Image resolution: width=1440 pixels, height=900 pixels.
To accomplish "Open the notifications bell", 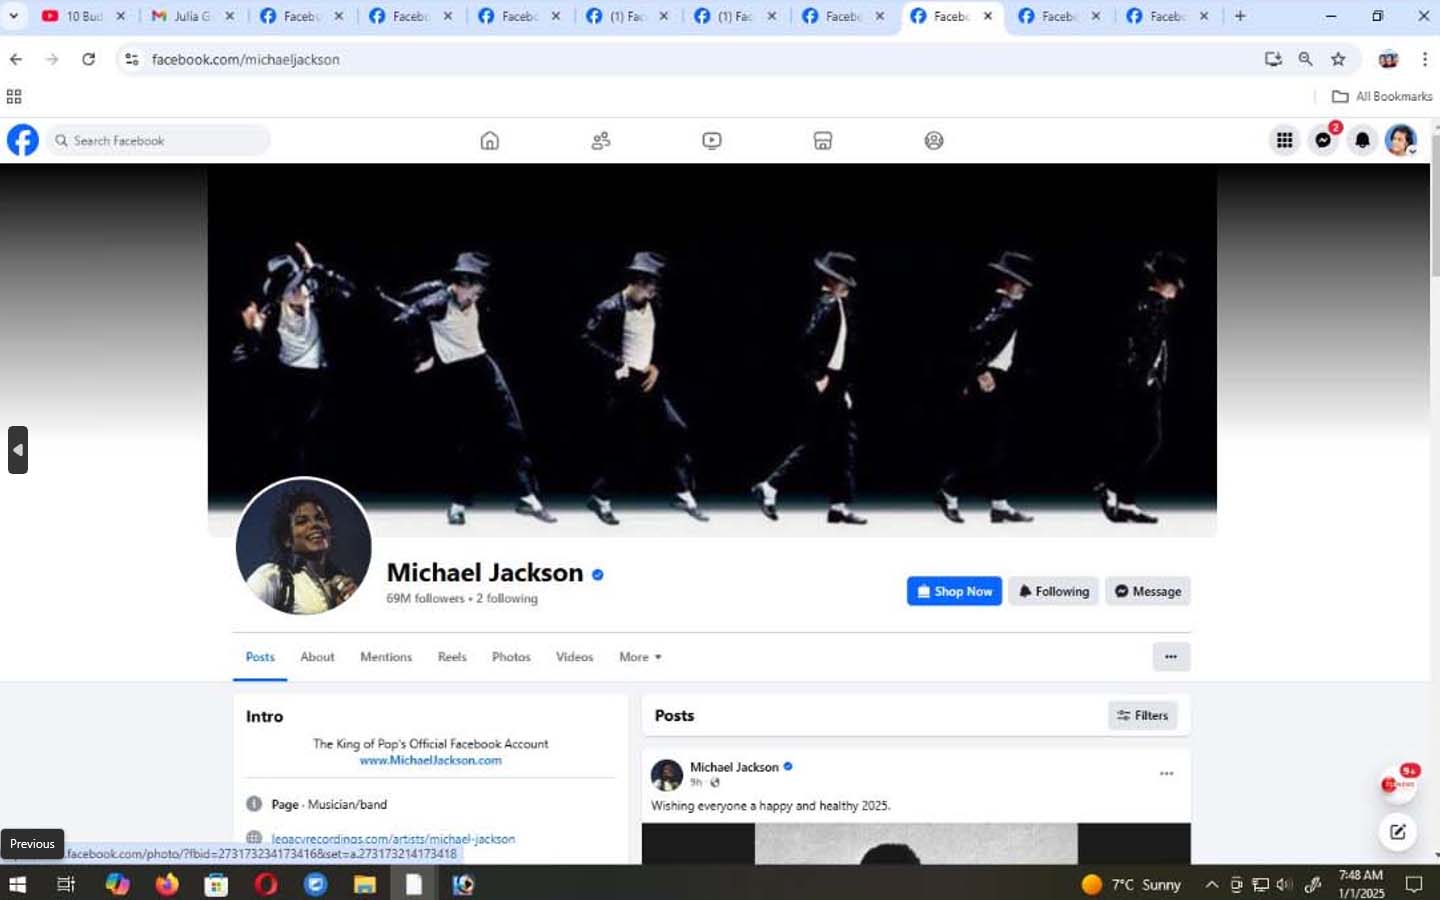I will coord(1362,140).
